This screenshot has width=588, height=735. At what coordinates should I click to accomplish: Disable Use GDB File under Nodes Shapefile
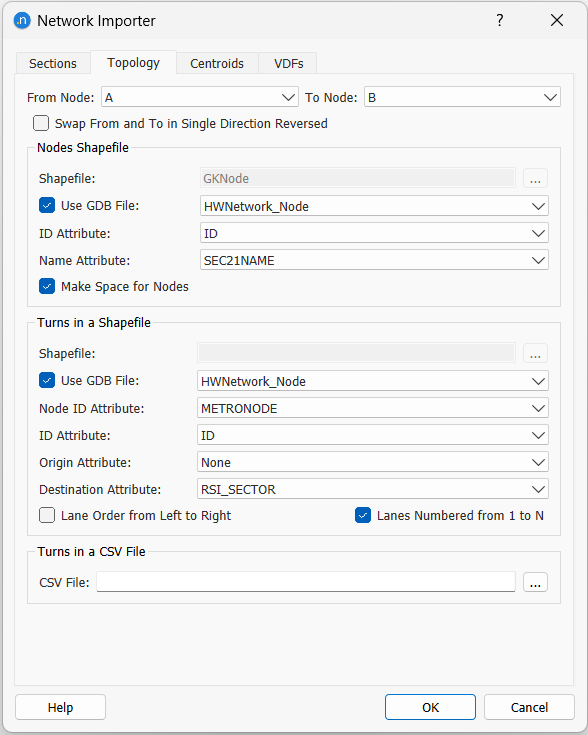click(47, 205)
